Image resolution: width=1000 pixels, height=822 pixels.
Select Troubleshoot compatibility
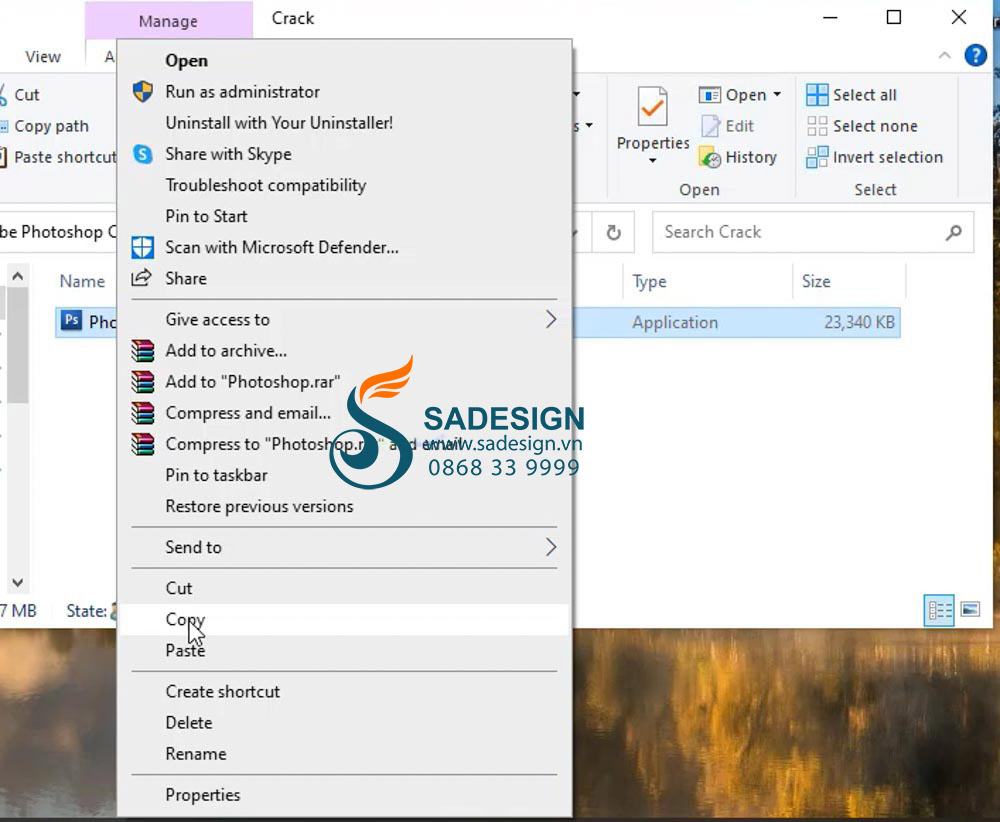pos(344,186)
